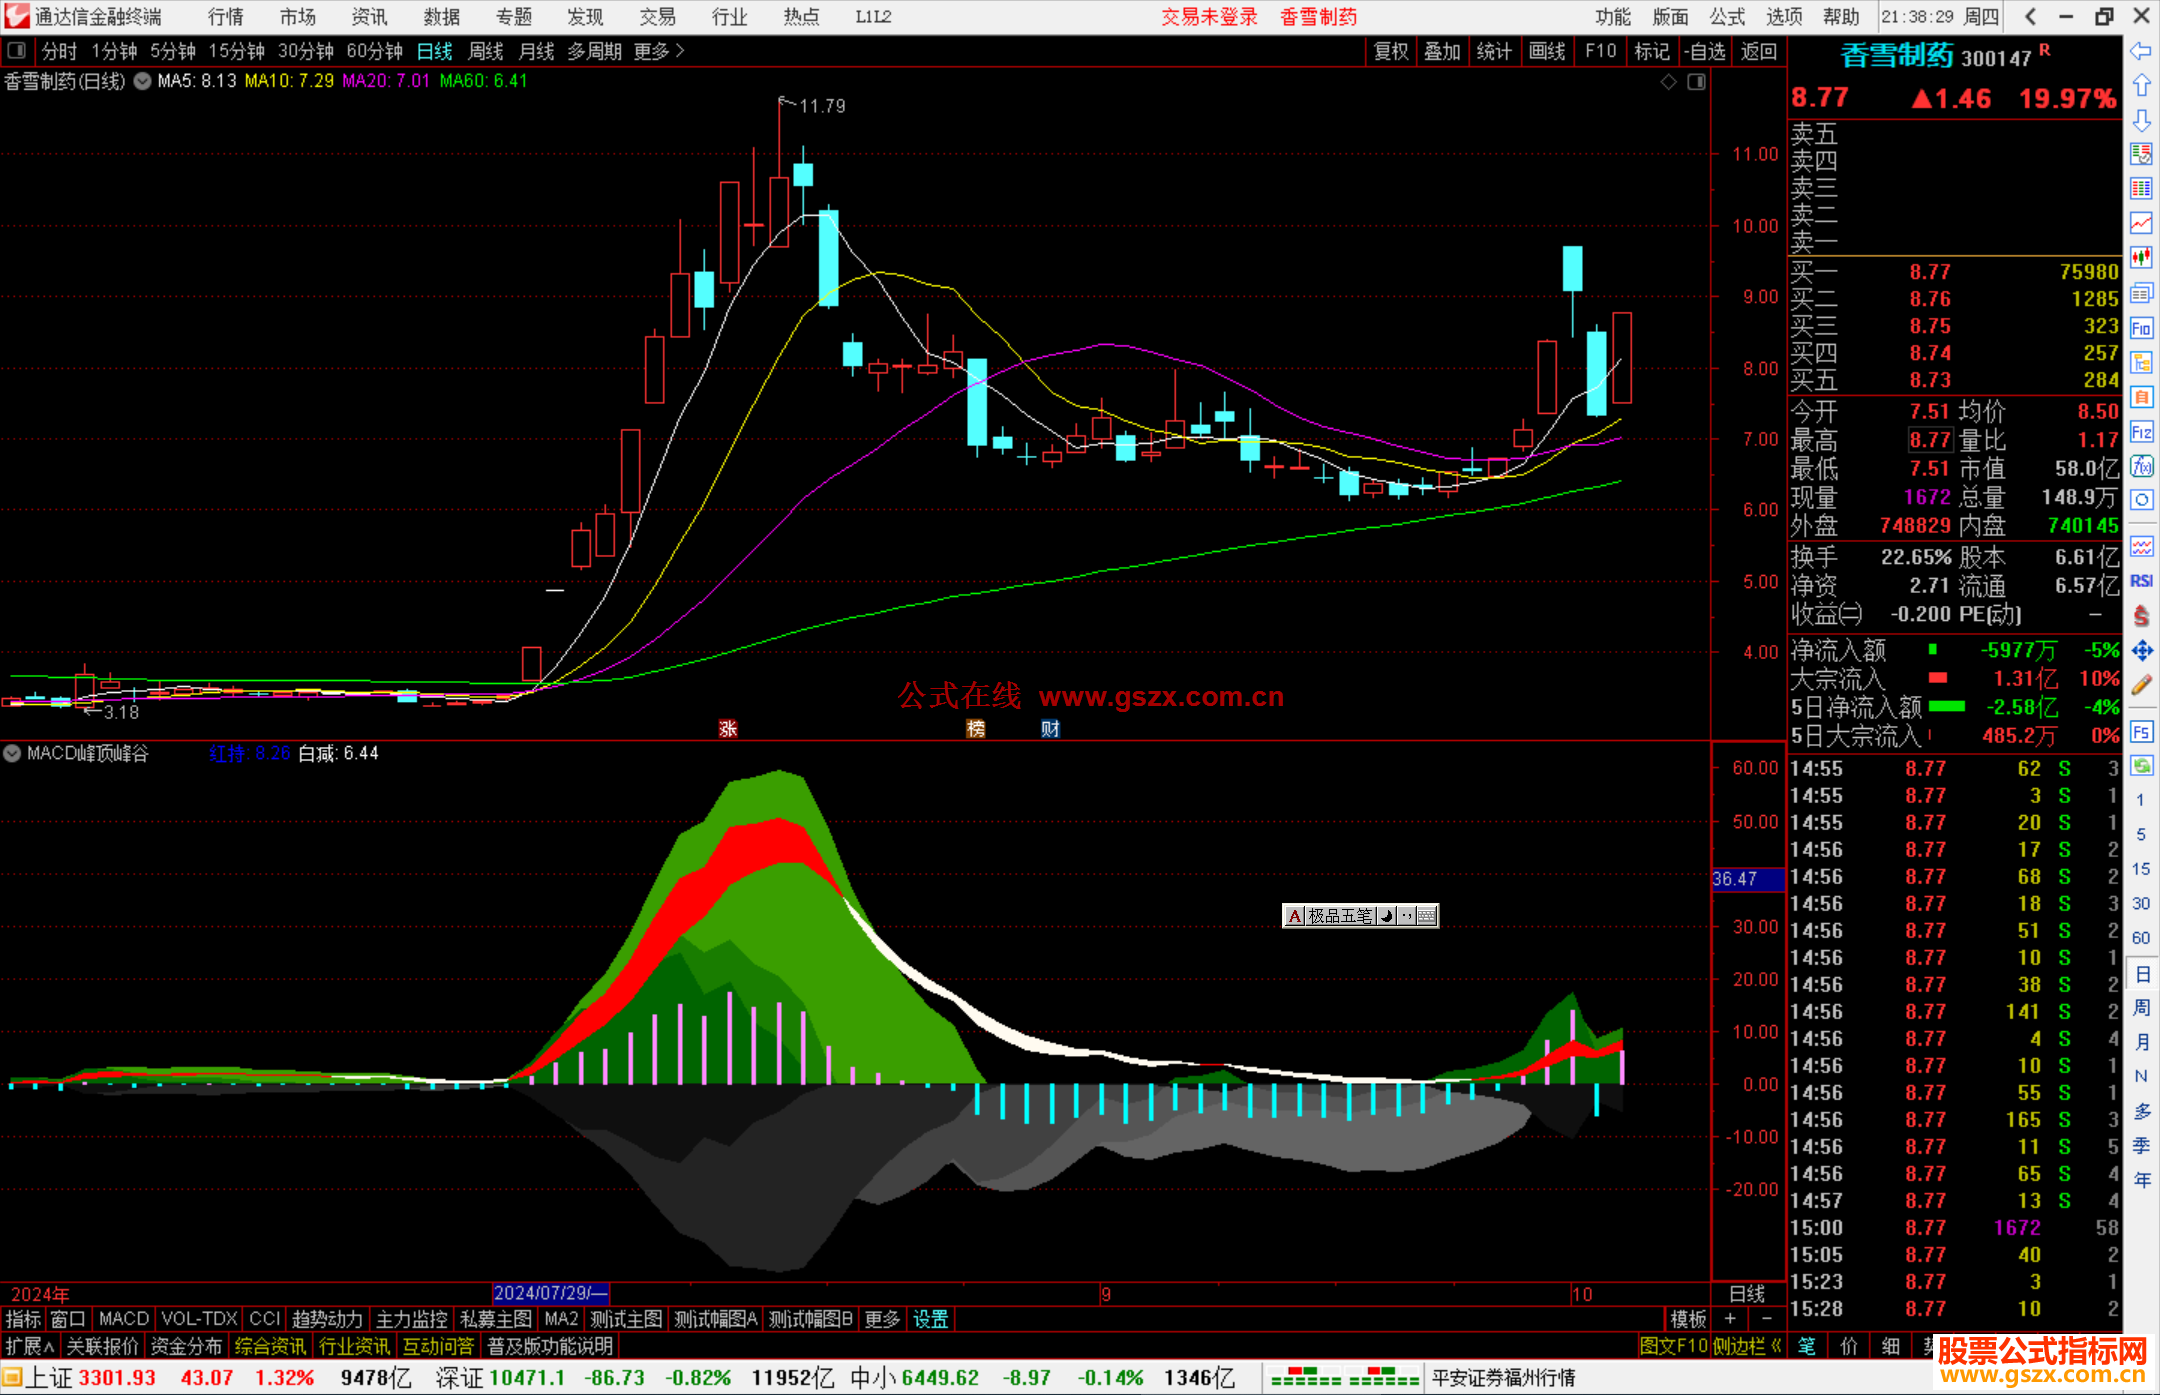Click the panel toggle icon left of 分时
The image size is (2160, 1395).
(x=17, y=50)
